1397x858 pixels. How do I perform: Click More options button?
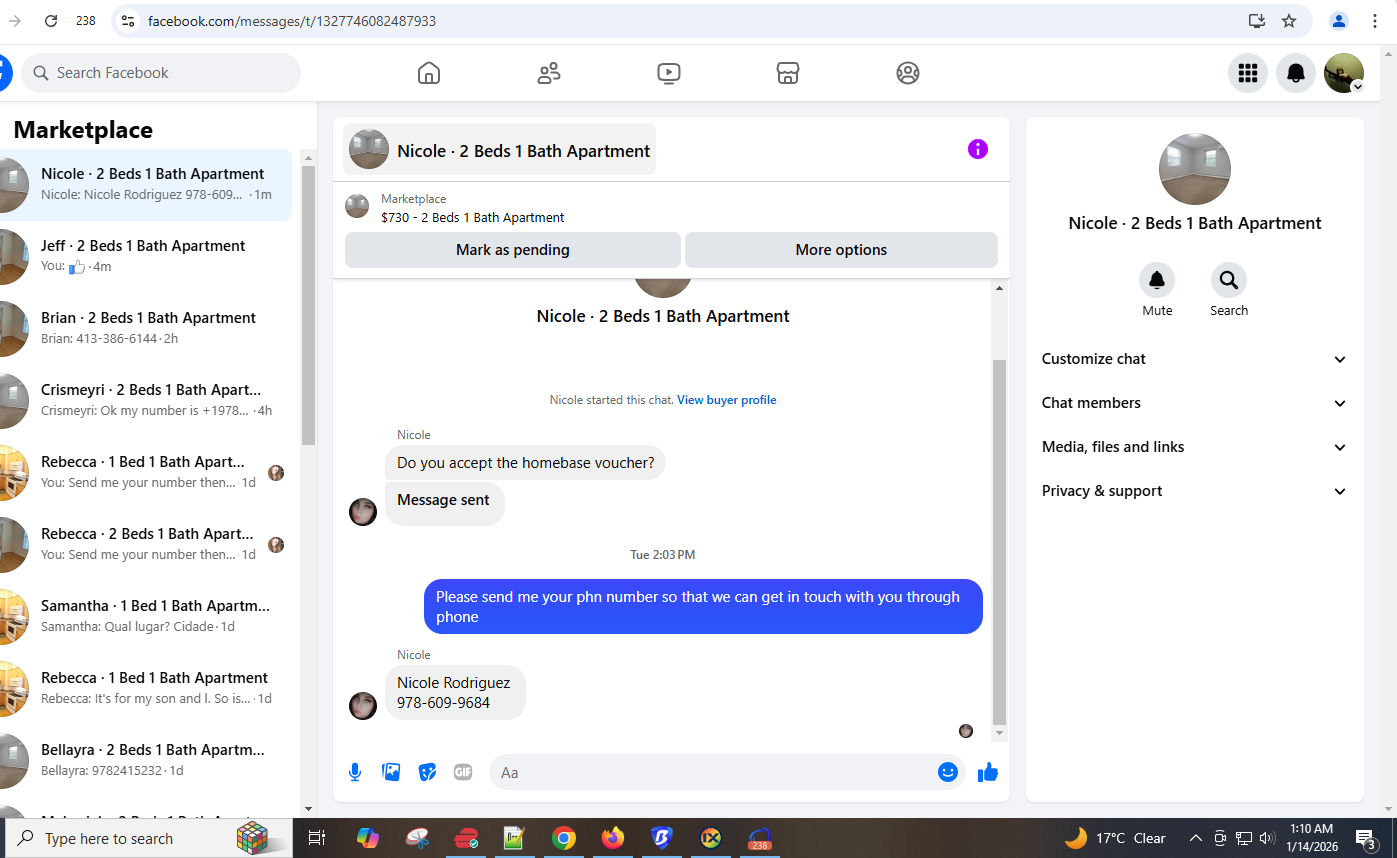pyautogui.click(x=841, y=250)
